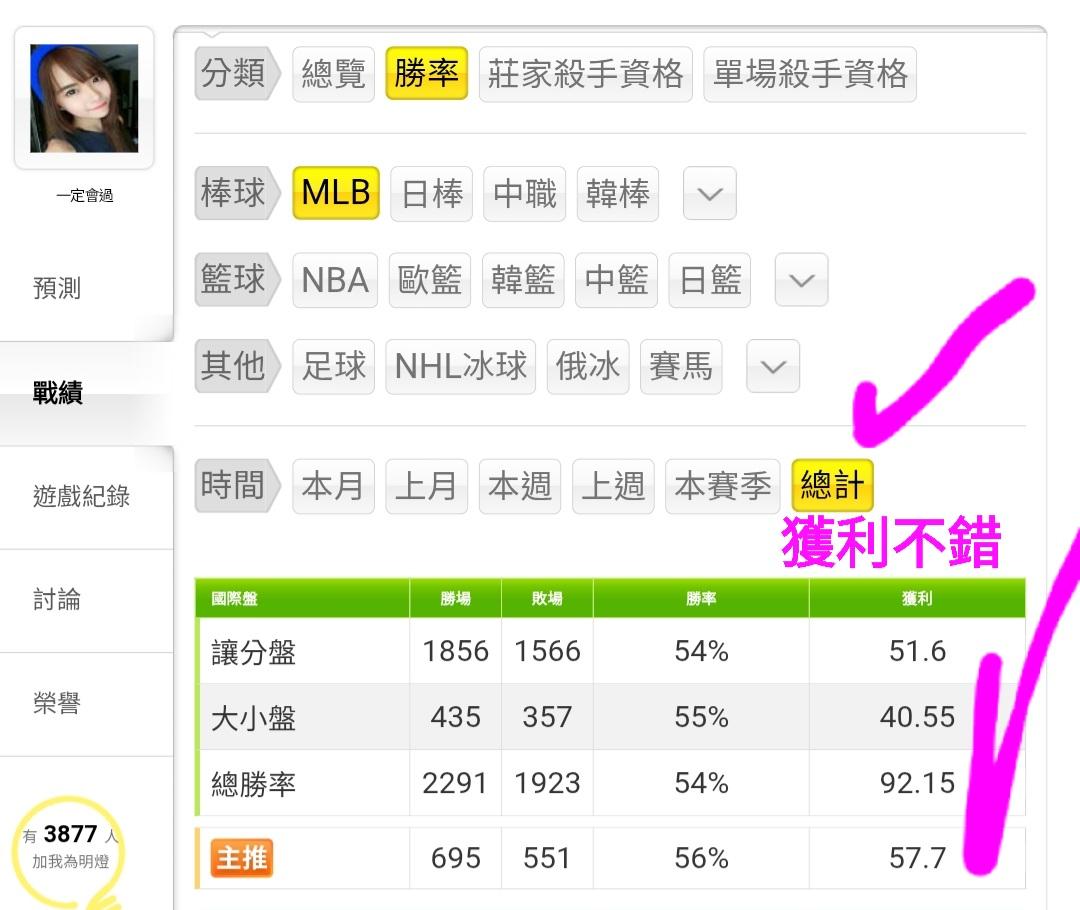
Task: Click the 分類 row label
Action: tap(238, 74)
